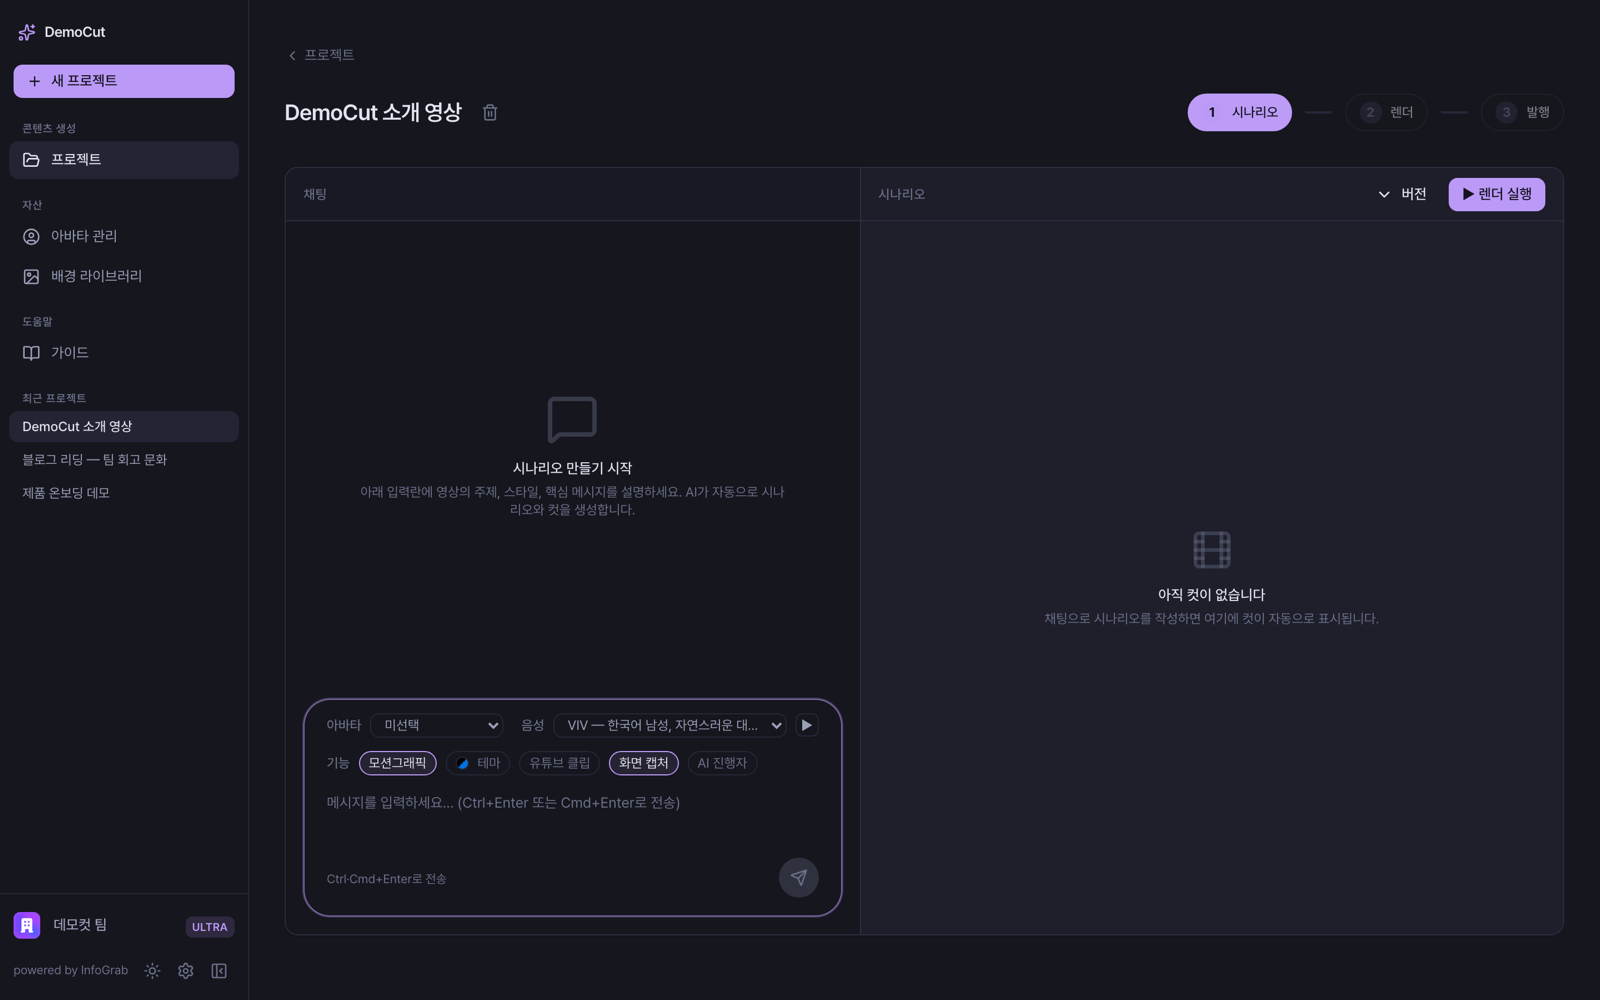Go to step 3 발행
This screenshot has width=1600, height=1000.
[1522, 112]
